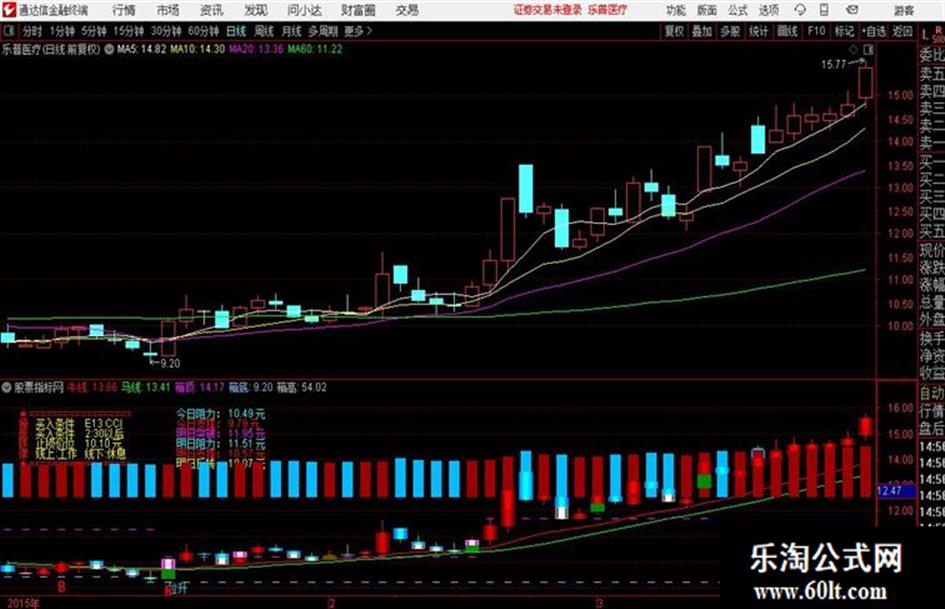Switch to the 1分钟 period tab
Image resolution: width=945 pixels, height=609 pixels.
(61, 31)
